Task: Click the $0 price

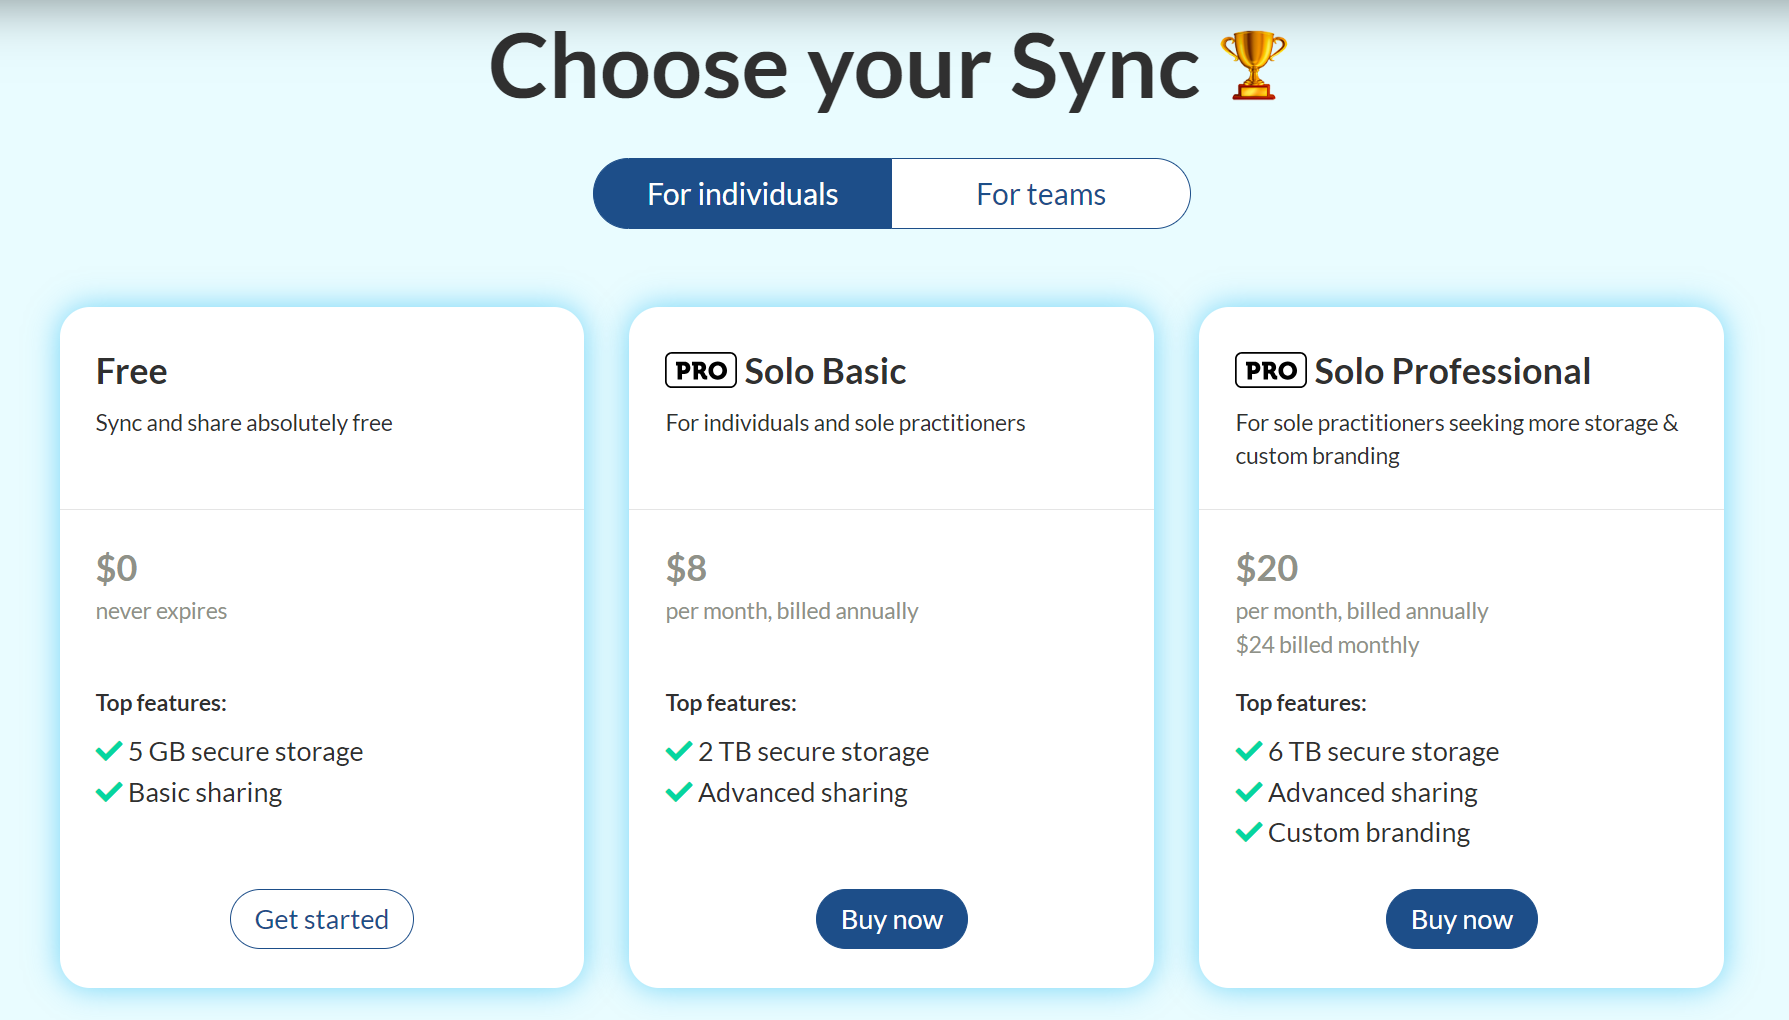Action: point(117,568)
